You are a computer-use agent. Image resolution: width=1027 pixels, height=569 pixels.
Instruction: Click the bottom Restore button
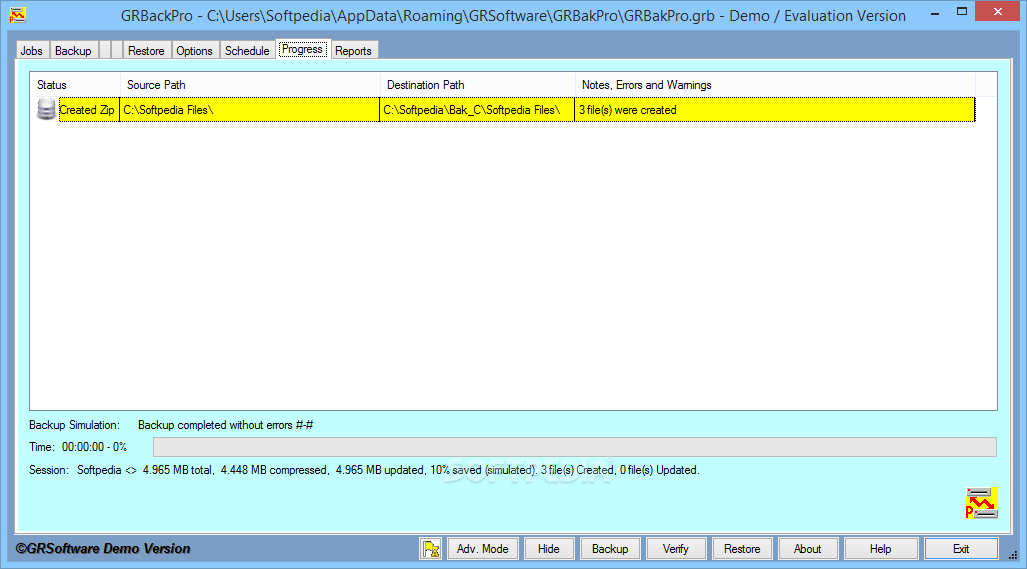pyautogui.click(x=742, y=549)
